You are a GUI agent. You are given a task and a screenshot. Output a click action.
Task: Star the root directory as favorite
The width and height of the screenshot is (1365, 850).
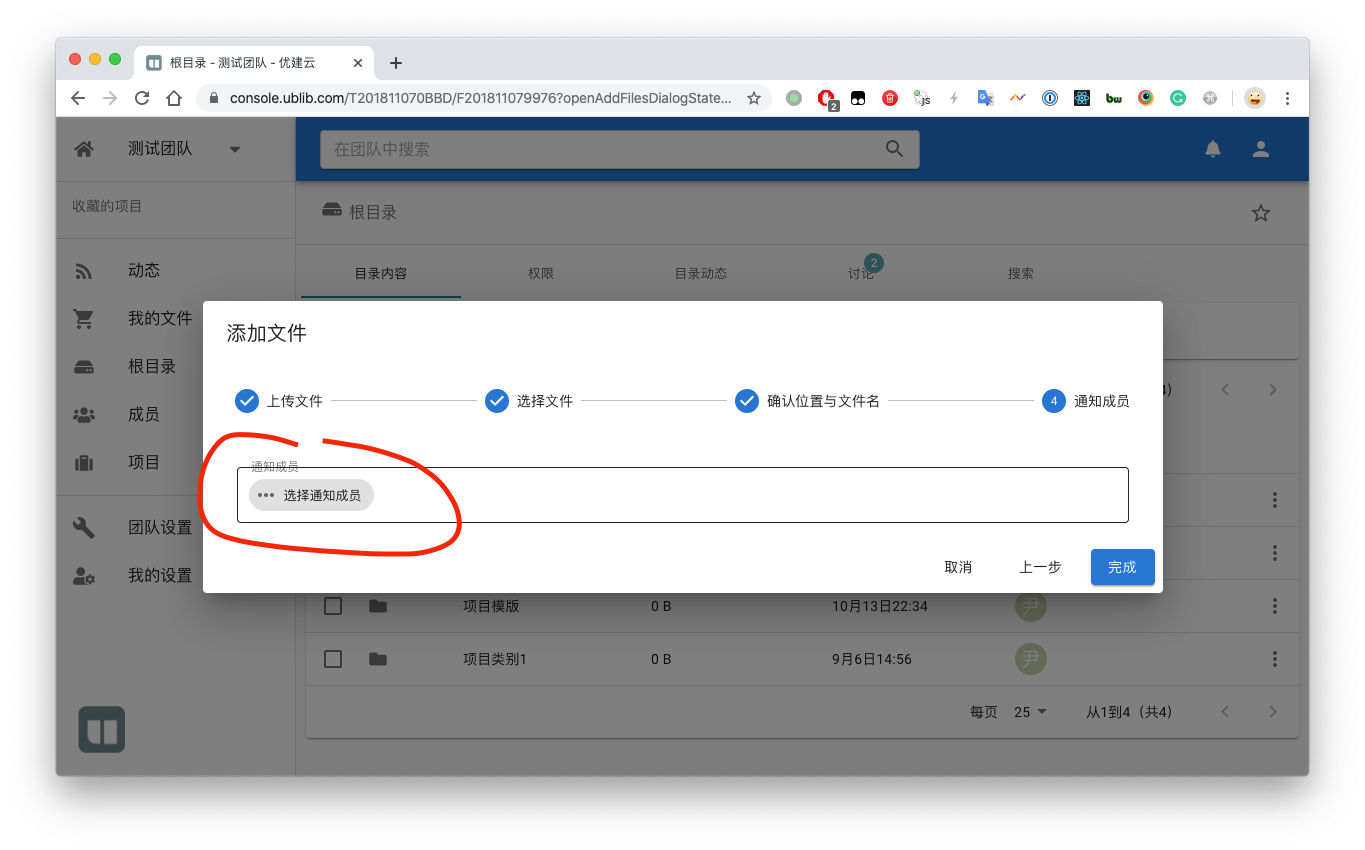1261,213
